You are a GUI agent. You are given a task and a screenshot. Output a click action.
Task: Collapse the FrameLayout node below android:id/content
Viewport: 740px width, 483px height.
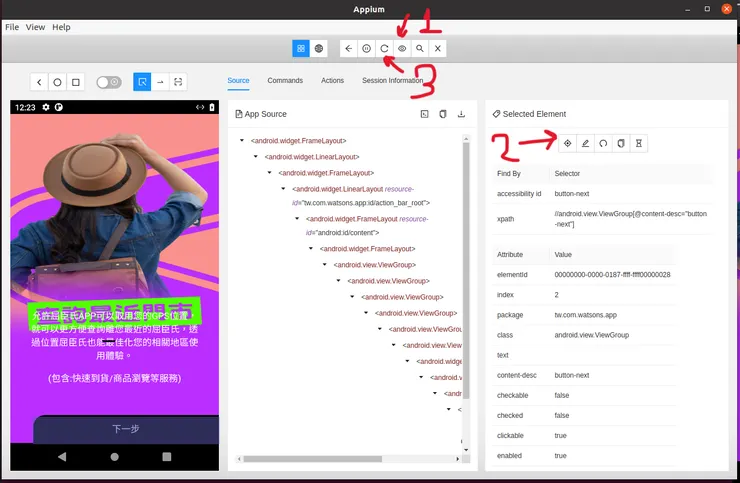point(311,248)
